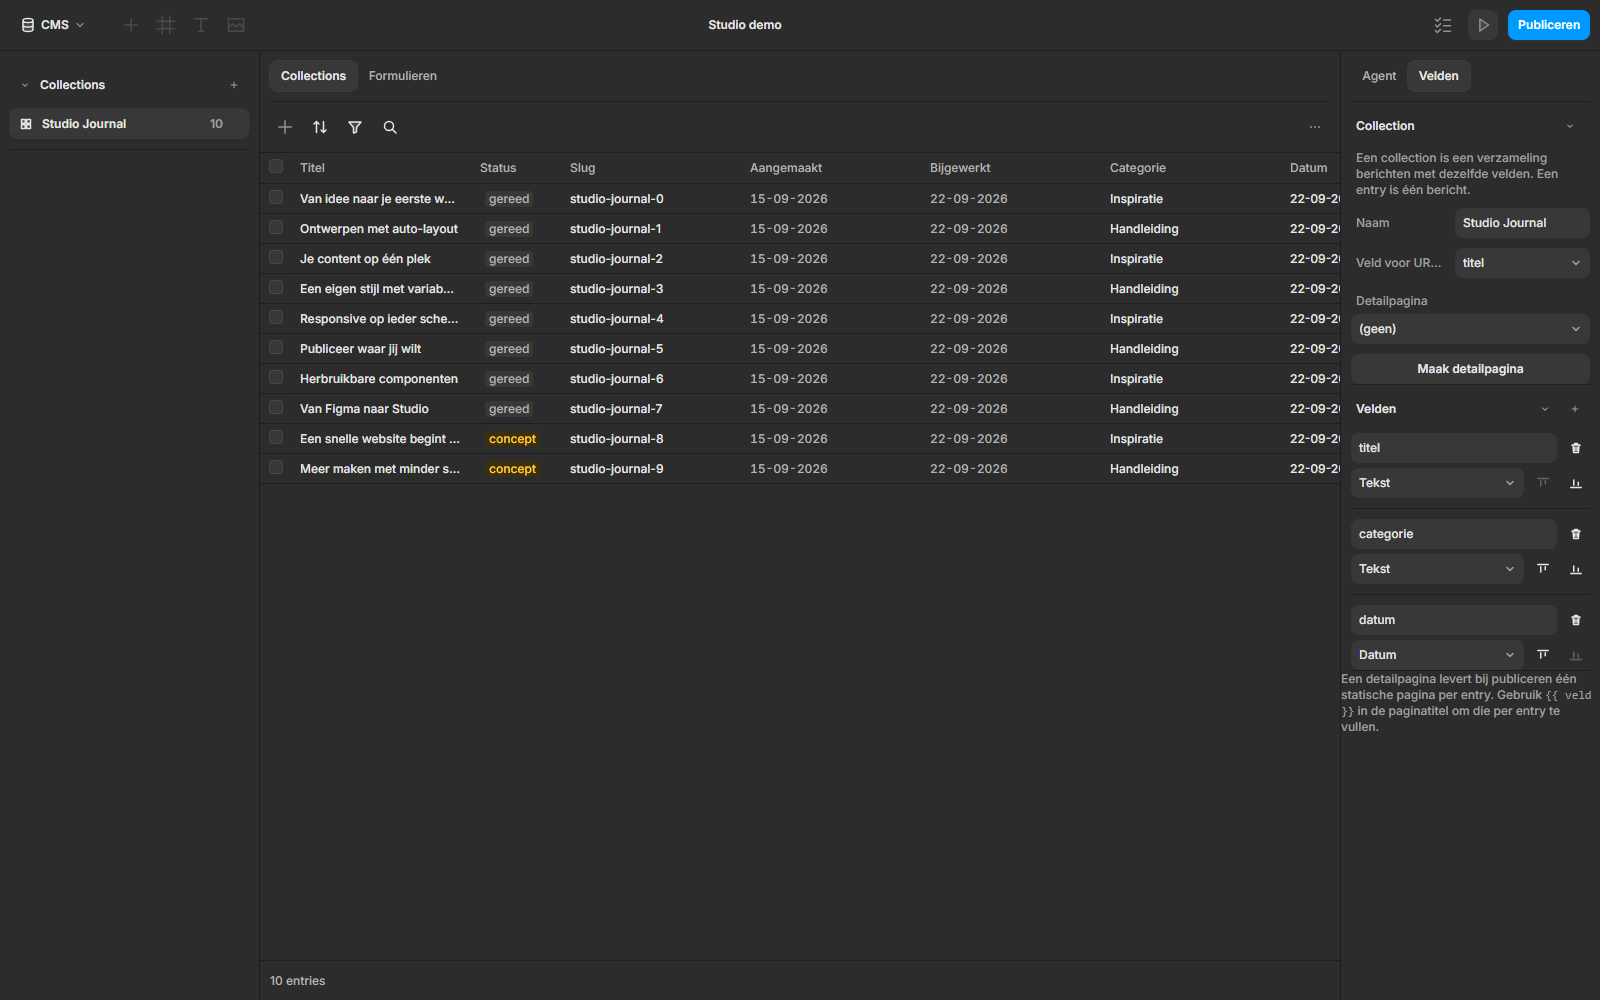Delete the categorie field with its trash icon
Screen dimensions: 1600x1000
(x=1576, y=534)
